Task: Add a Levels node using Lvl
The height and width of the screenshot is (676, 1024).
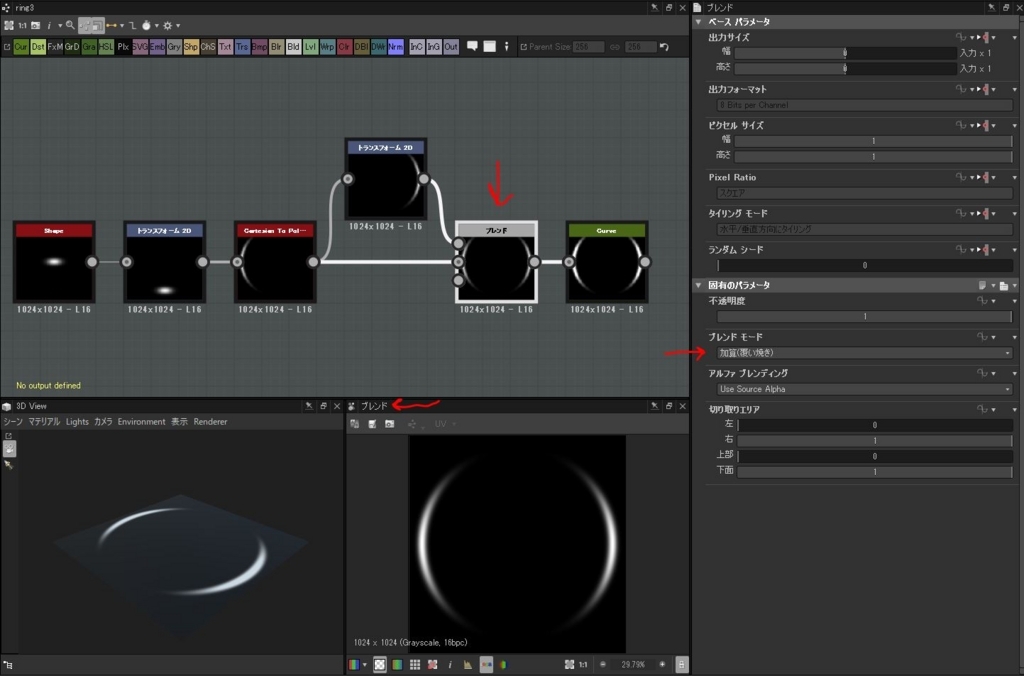Action: (x=310, y=47)
